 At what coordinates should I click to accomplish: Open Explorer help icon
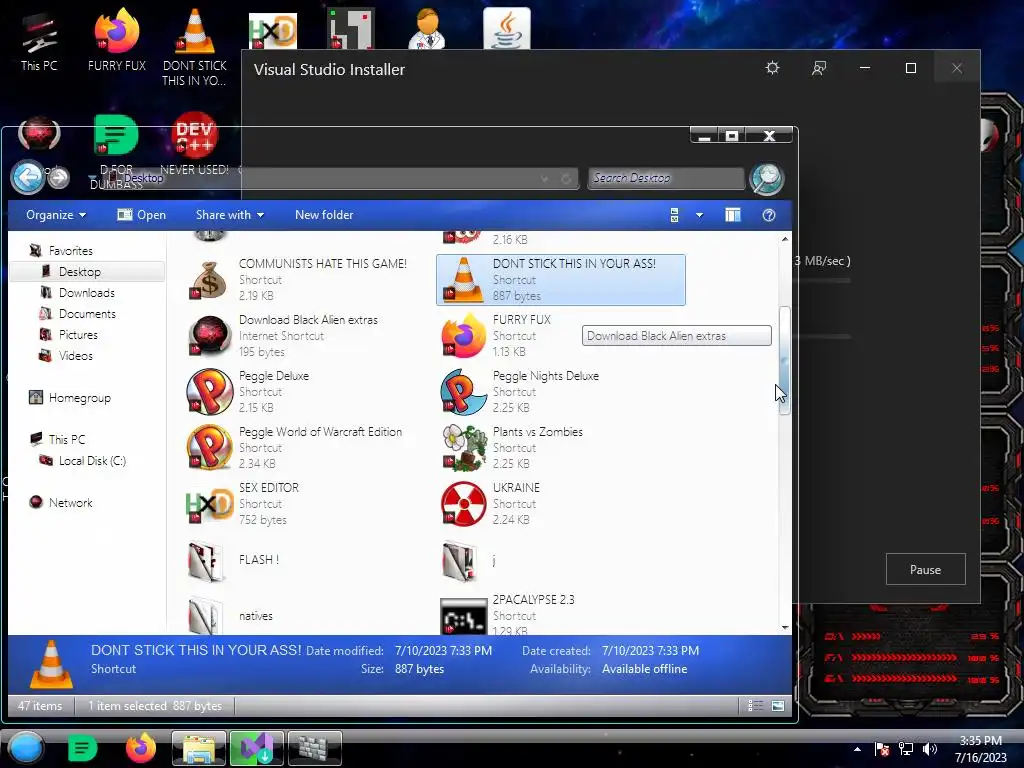coord(769,215)
